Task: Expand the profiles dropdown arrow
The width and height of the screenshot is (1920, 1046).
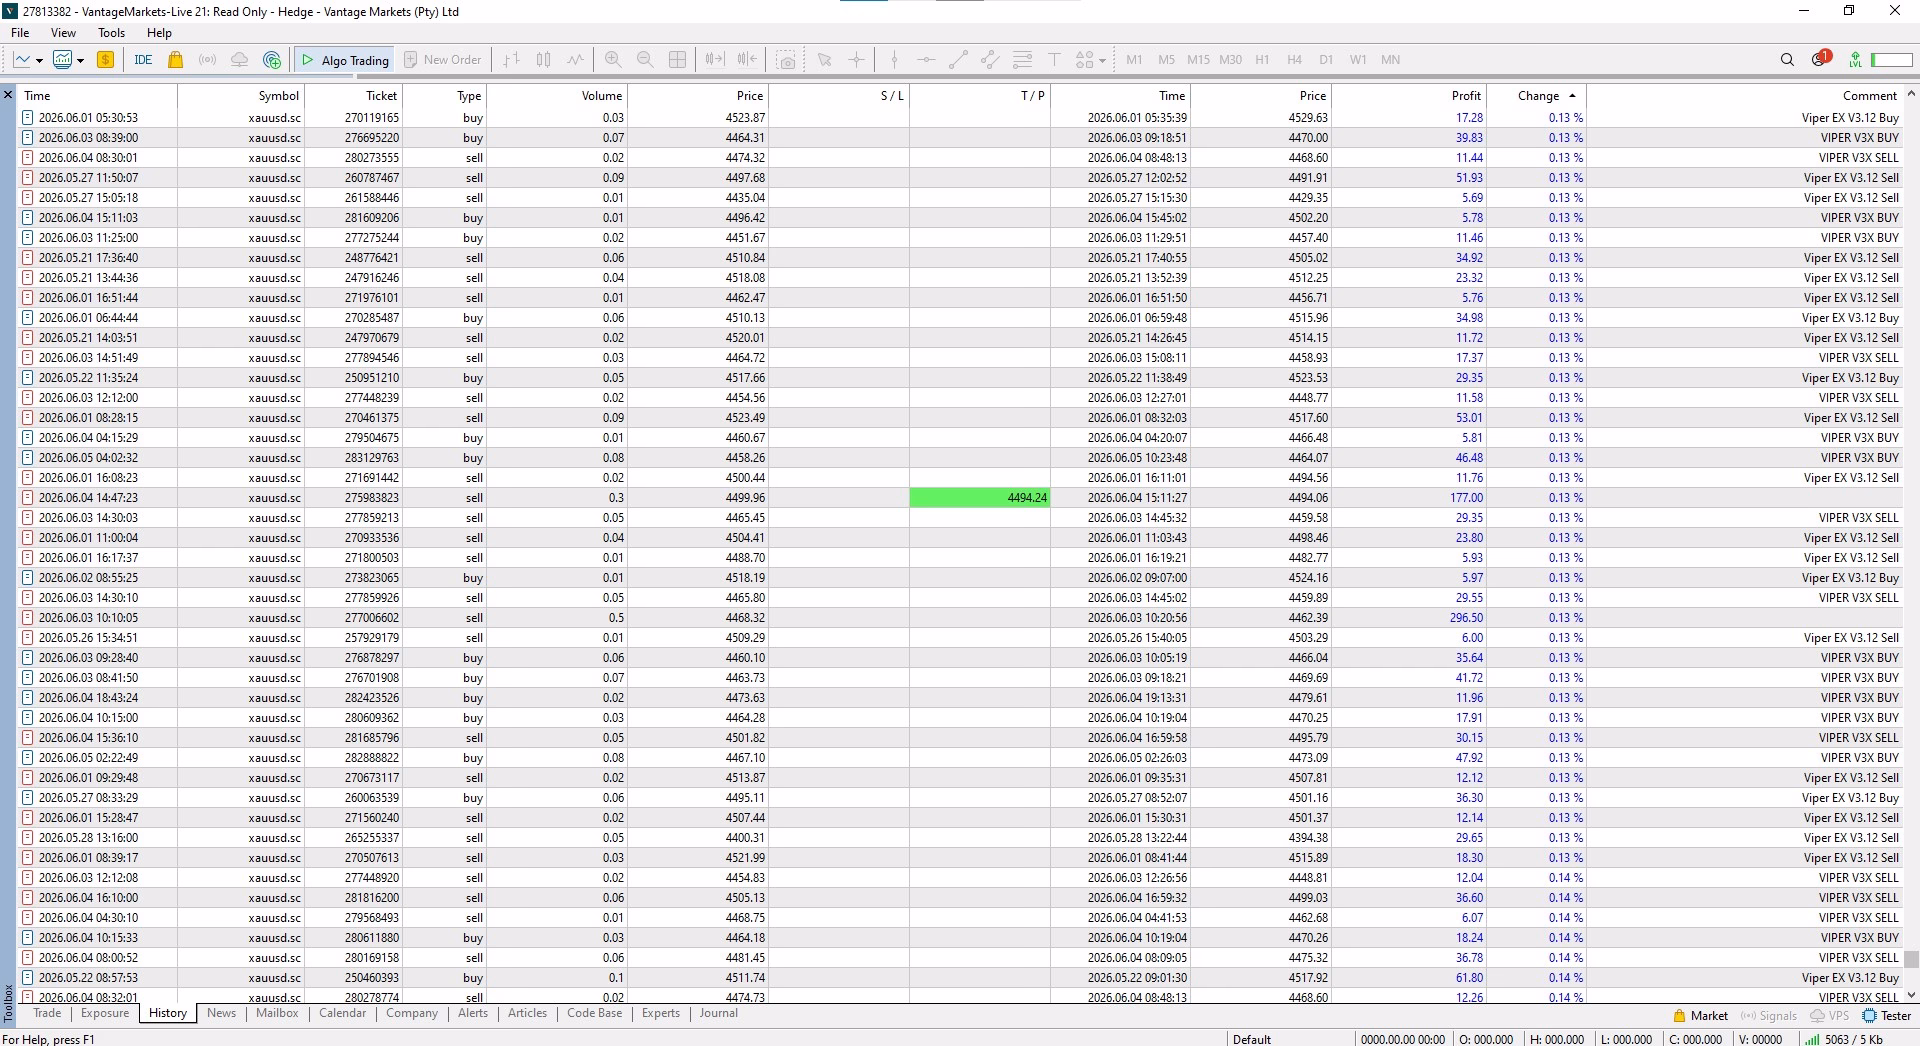Action: (80, 61)
